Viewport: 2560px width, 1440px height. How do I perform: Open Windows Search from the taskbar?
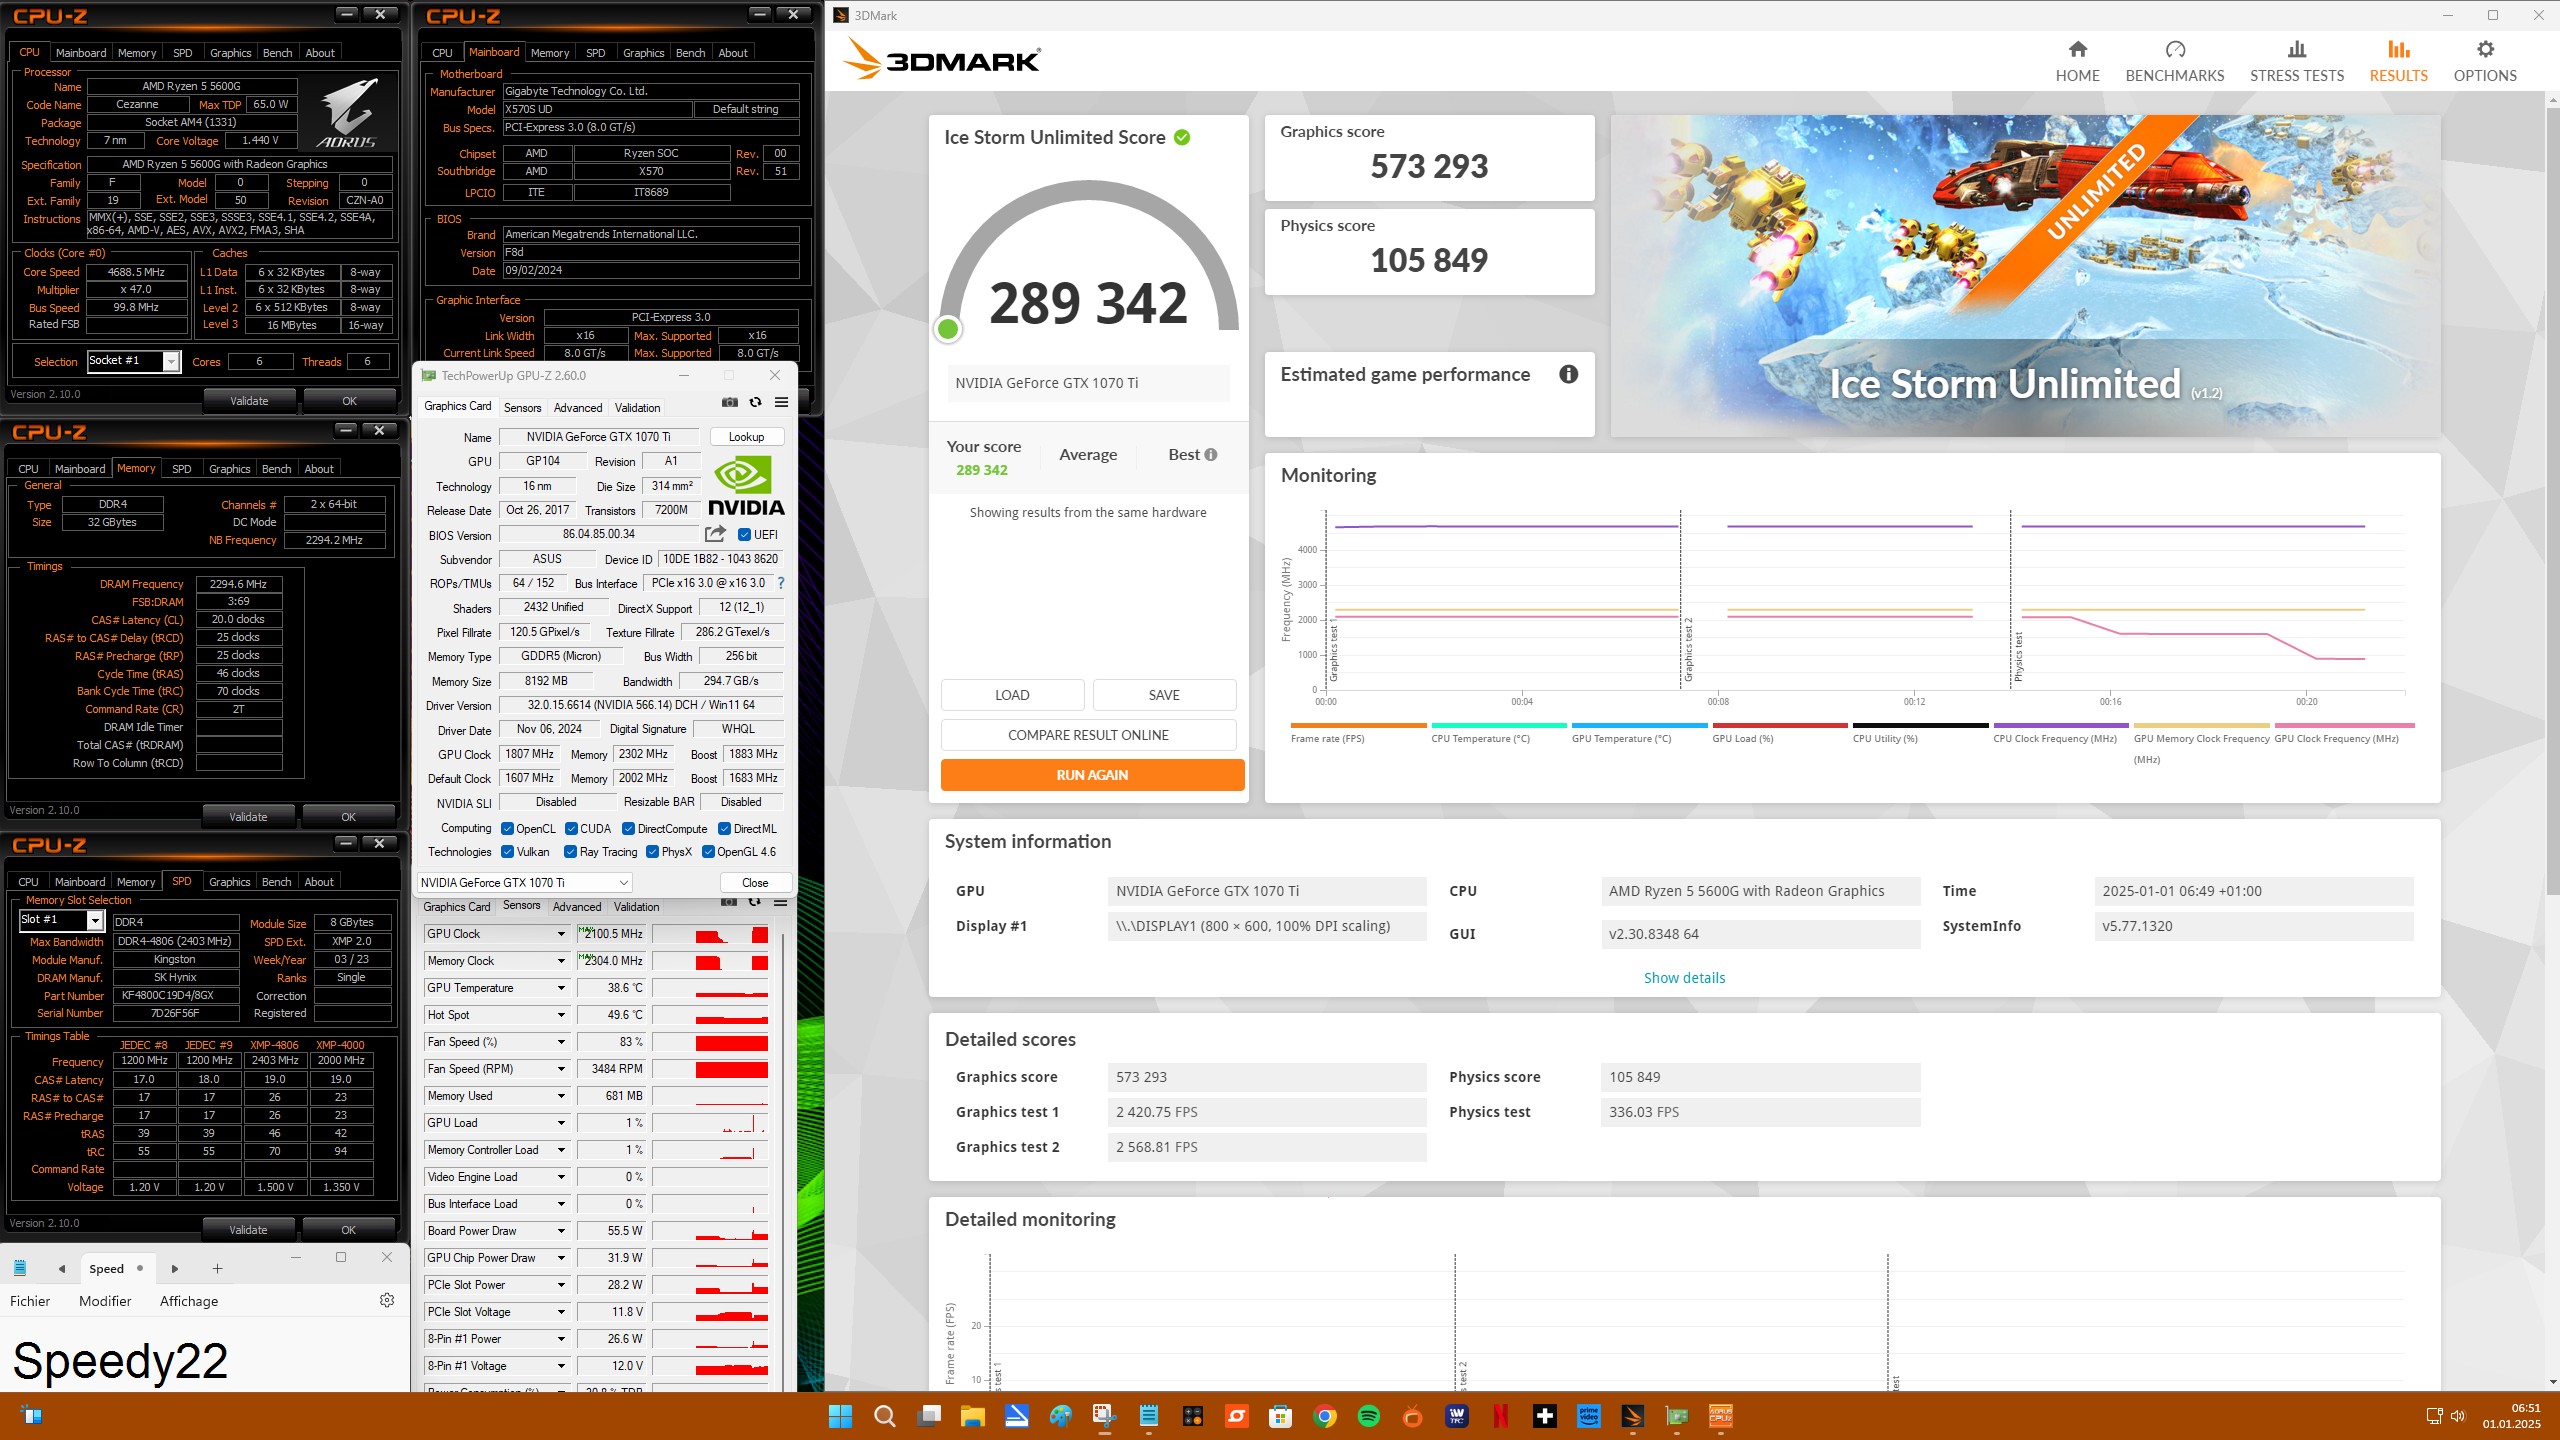(884, 1416)
